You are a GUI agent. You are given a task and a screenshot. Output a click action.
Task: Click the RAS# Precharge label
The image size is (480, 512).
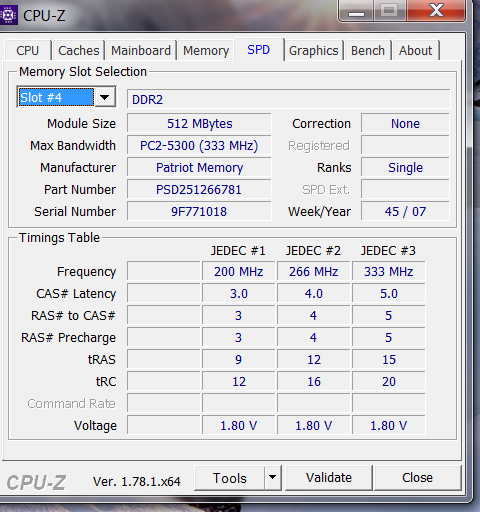coord(68,338)
